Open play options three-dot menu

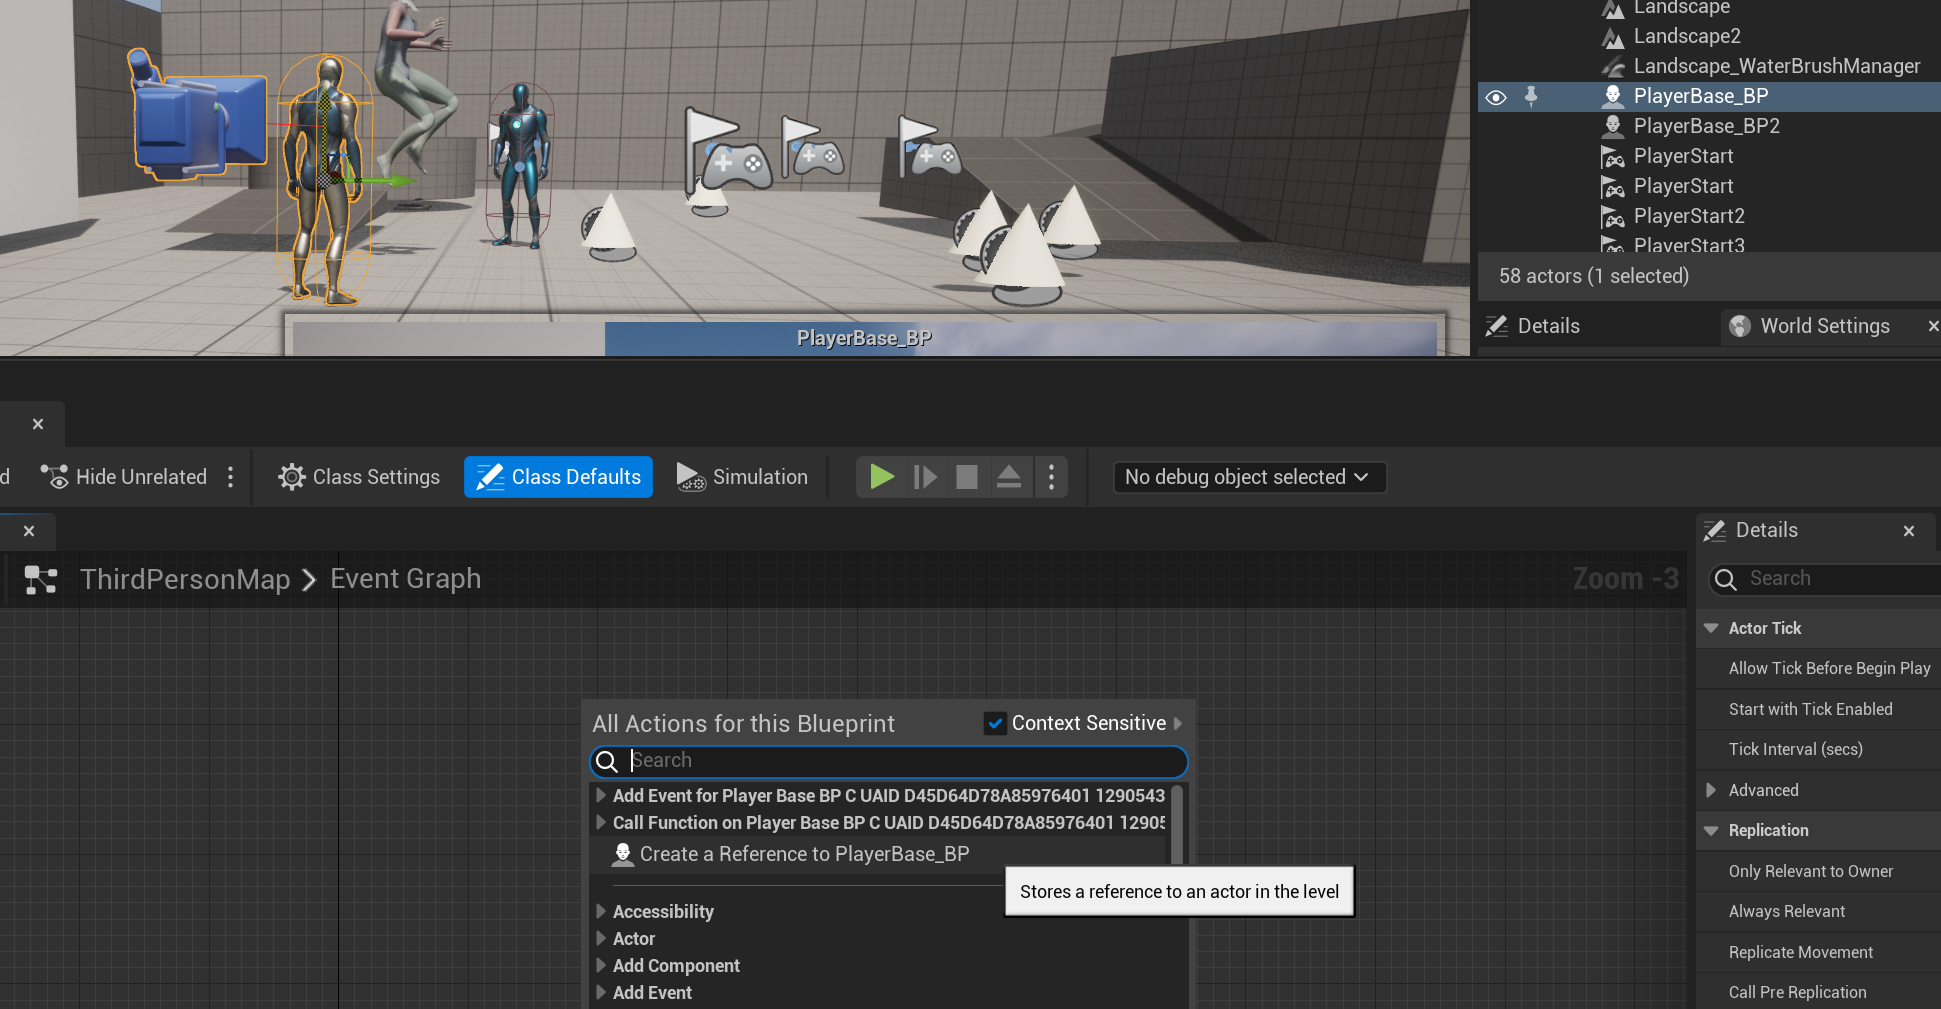click(x=1051, y=477)
